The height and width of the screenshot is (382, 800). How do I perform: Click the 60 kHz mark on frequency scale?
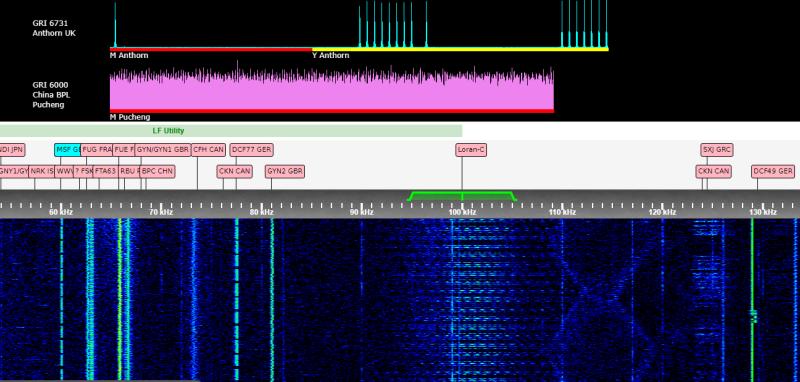point(61,212)
